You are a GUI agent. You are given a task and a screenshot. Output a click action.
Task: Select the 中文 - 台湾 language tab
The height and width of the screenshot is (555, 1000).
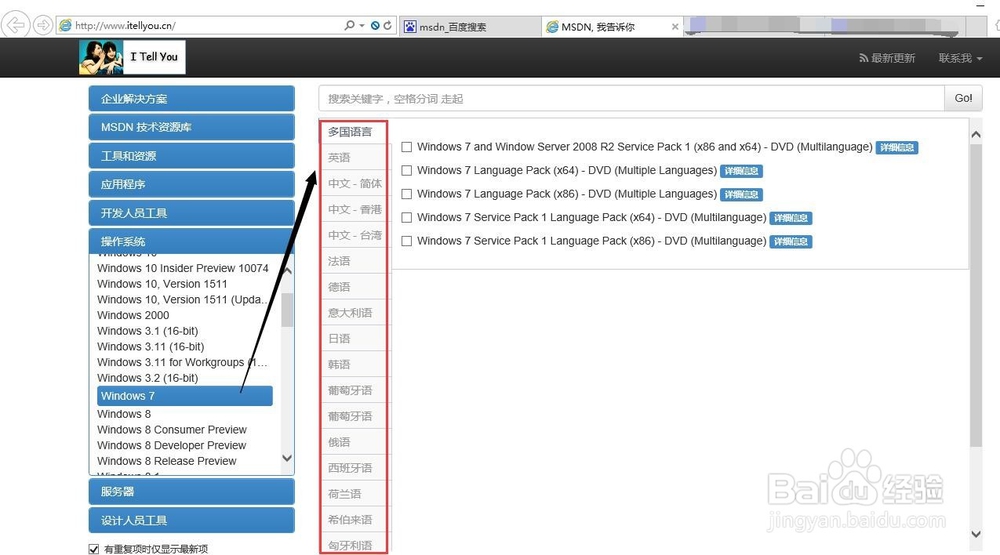(x=353, y=235)
